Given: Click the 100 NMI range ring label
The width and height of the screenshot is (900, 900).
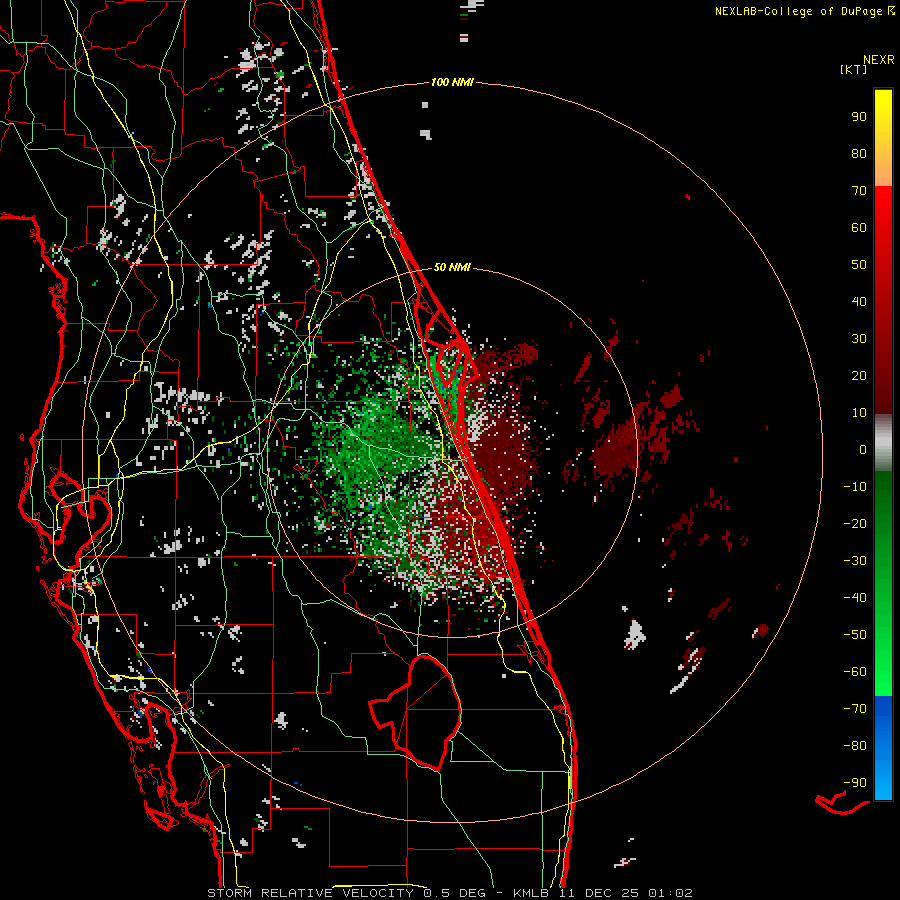Looking at the screenshot, I should point(452,82).
